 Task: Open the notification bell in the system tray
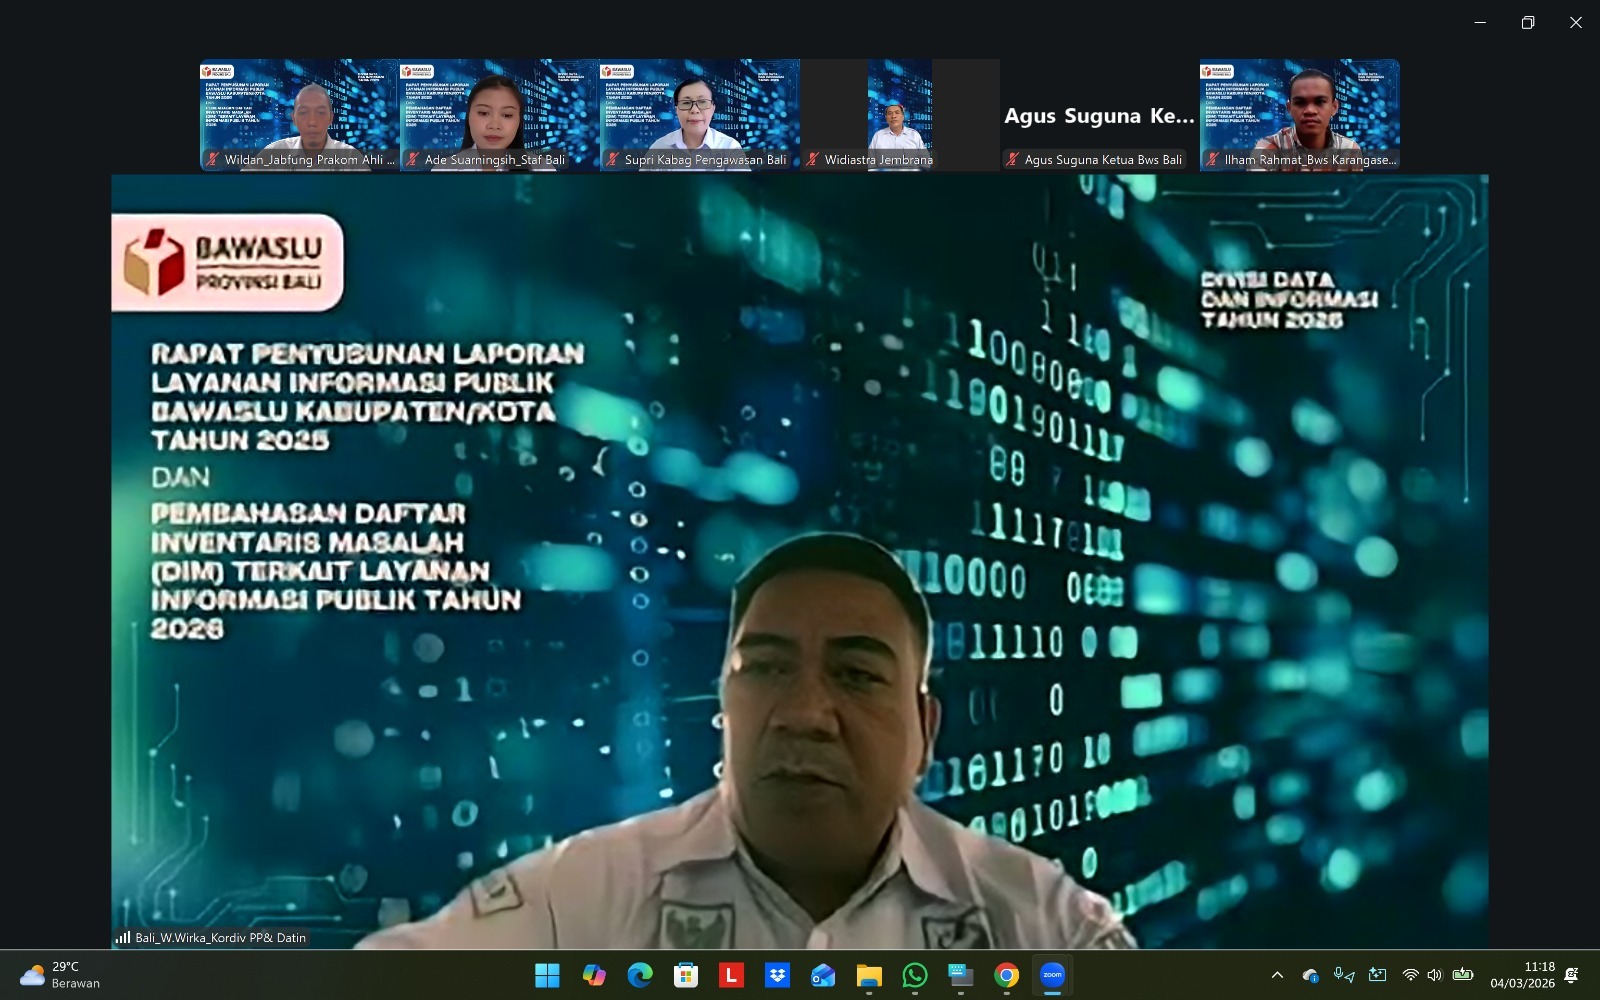(1572, 975)
